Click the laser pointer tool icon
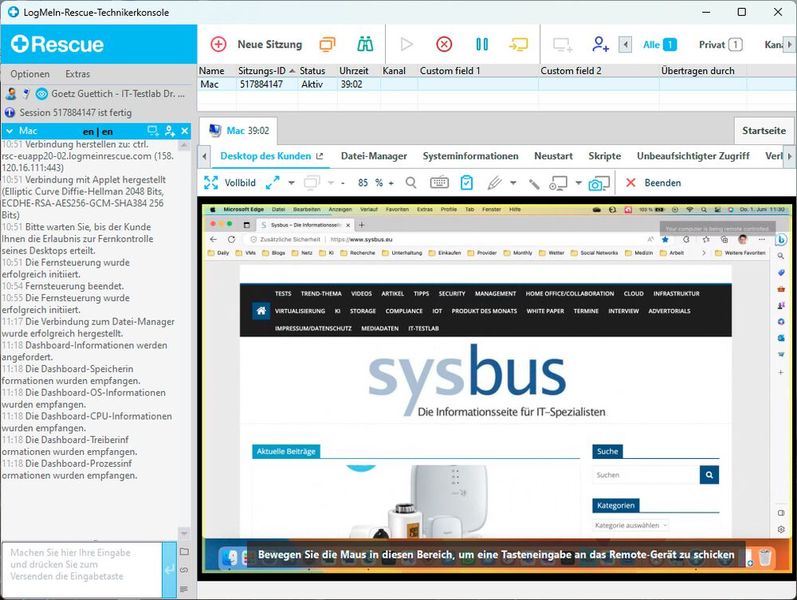 click(x=534, y=184)
